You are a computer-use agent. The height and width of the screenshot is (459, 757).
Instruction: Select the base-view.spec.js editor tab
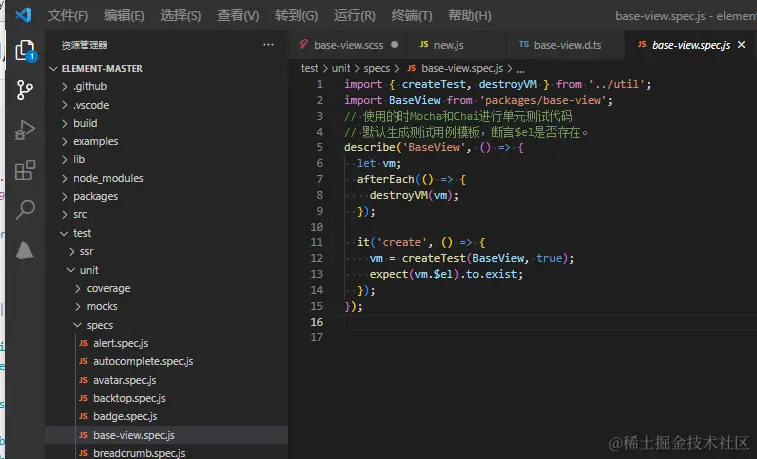coord(690,45)
